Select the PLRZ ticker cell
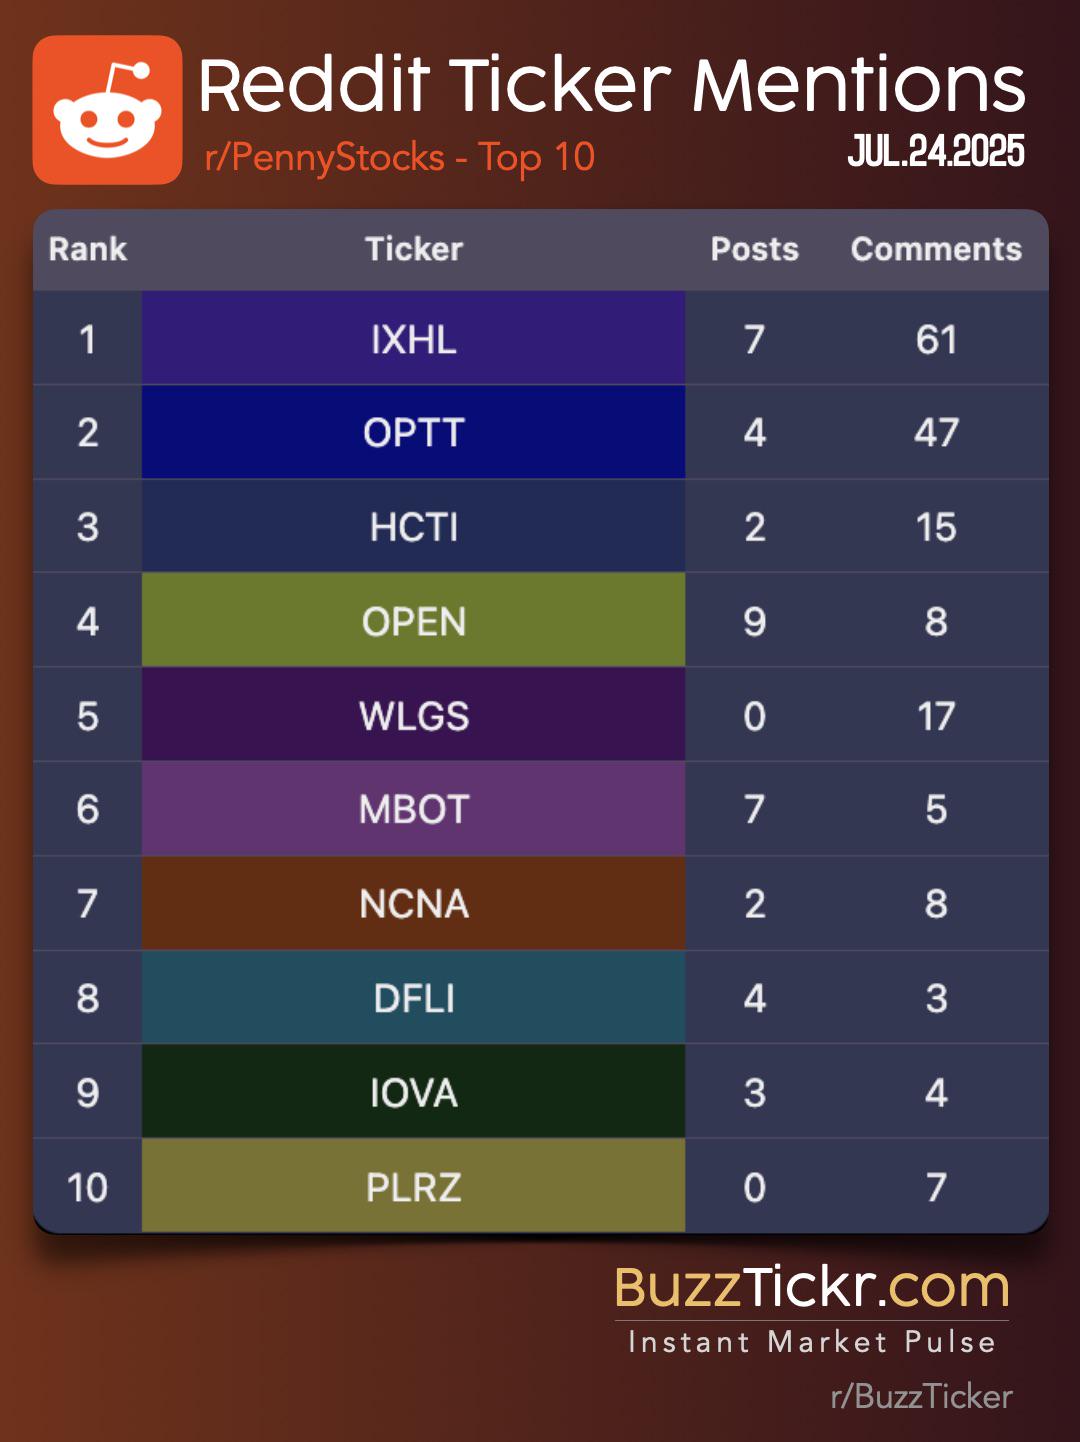This screenshot has height=1442, width=1080. point(413,1186)
